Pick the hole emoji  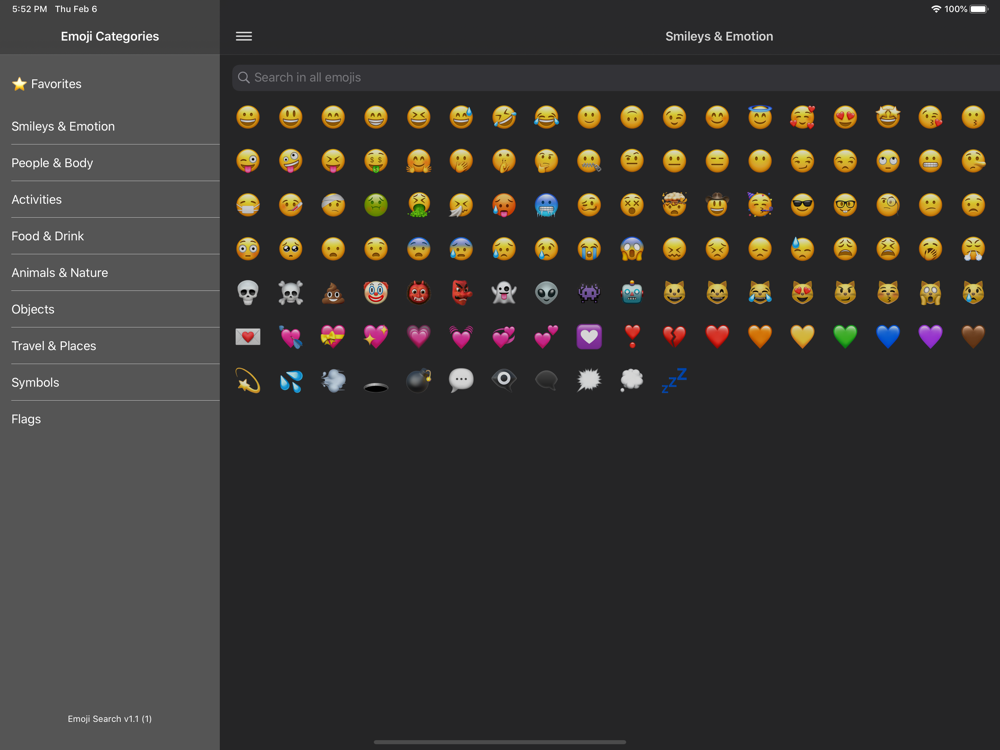[376, 386]
